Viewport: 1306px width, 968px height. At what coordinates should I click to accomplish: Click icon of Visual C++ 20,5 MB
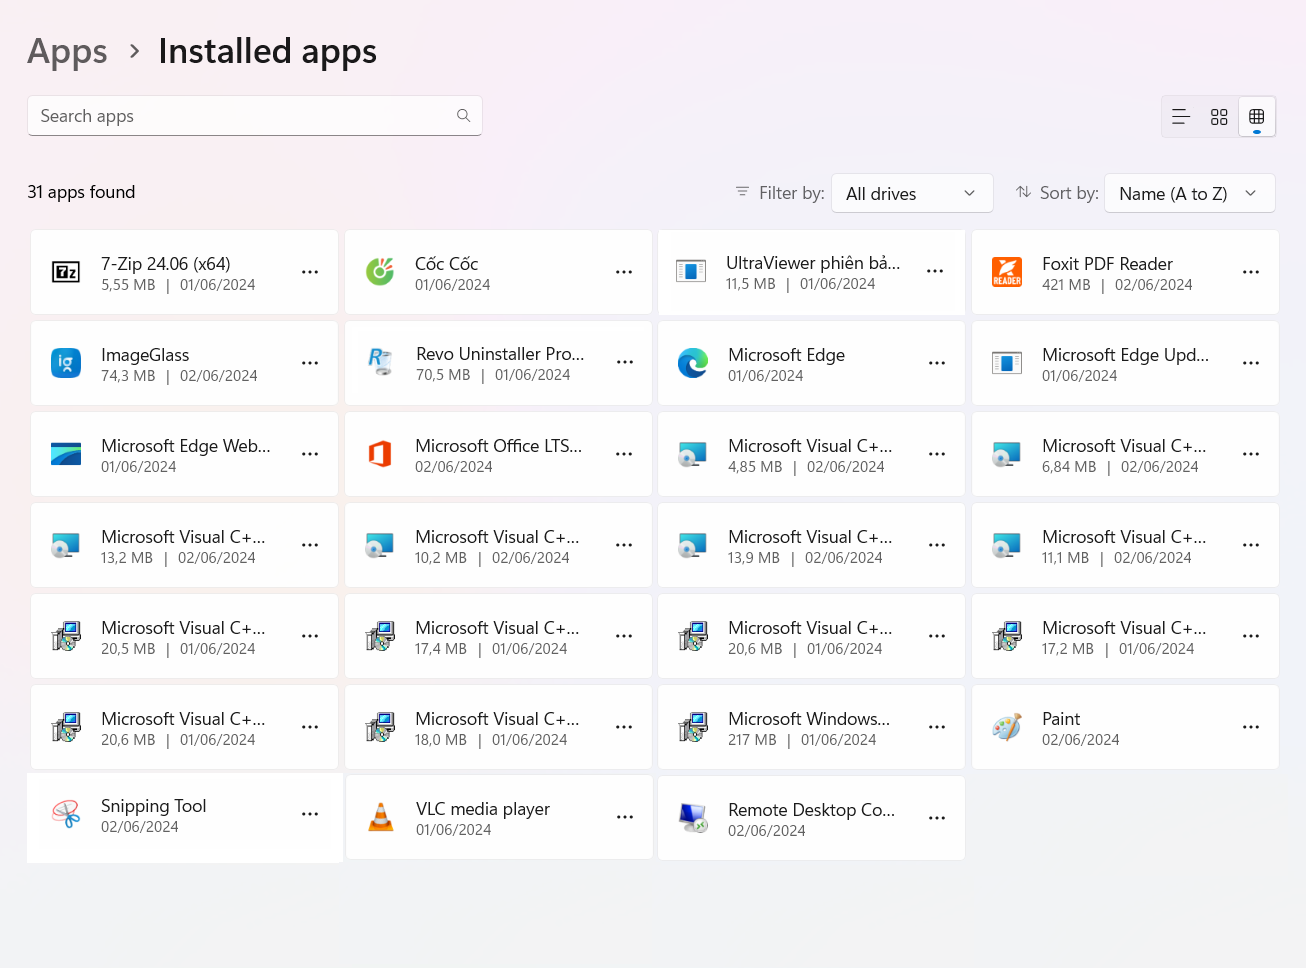(66, 636)
